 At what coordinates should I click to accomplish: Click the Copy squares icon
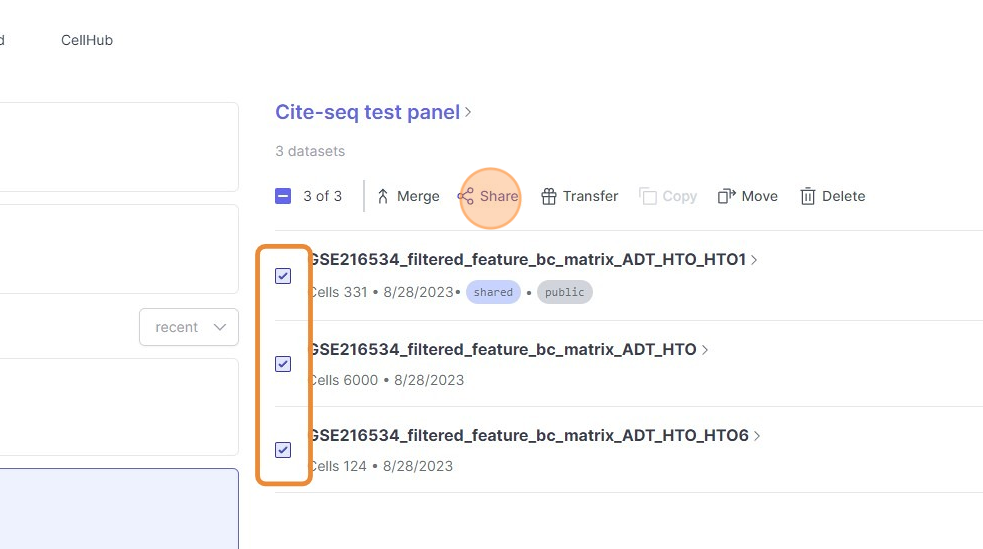tap(648, 196)
